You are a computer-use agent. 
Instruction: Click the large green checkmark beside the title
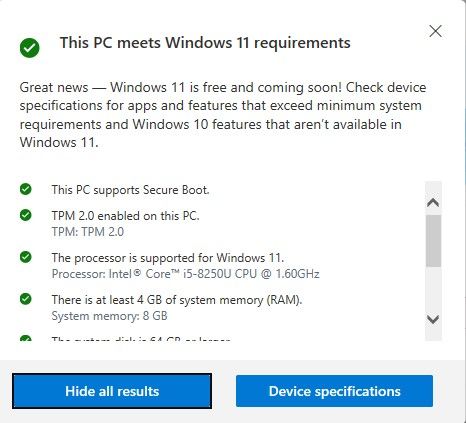click(29, 48)
